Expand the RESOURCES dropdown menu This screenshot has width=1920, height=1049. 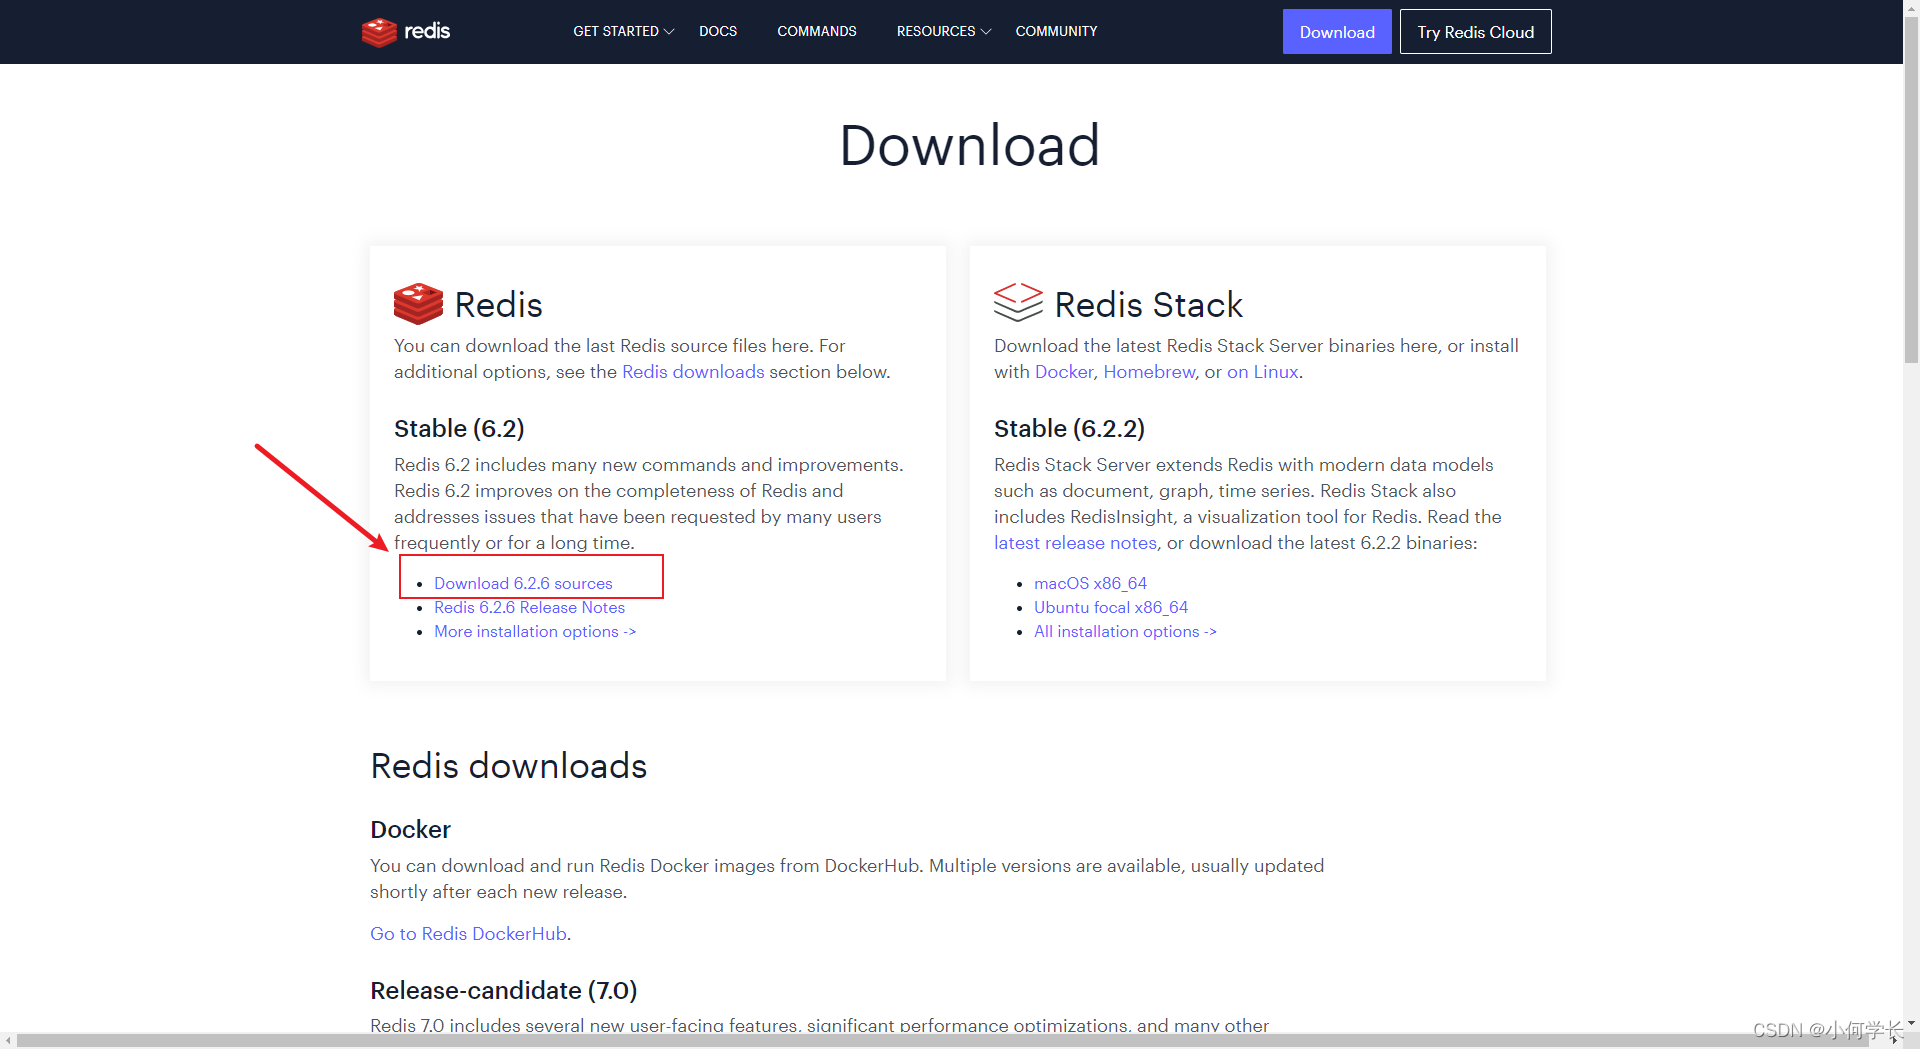944,32
